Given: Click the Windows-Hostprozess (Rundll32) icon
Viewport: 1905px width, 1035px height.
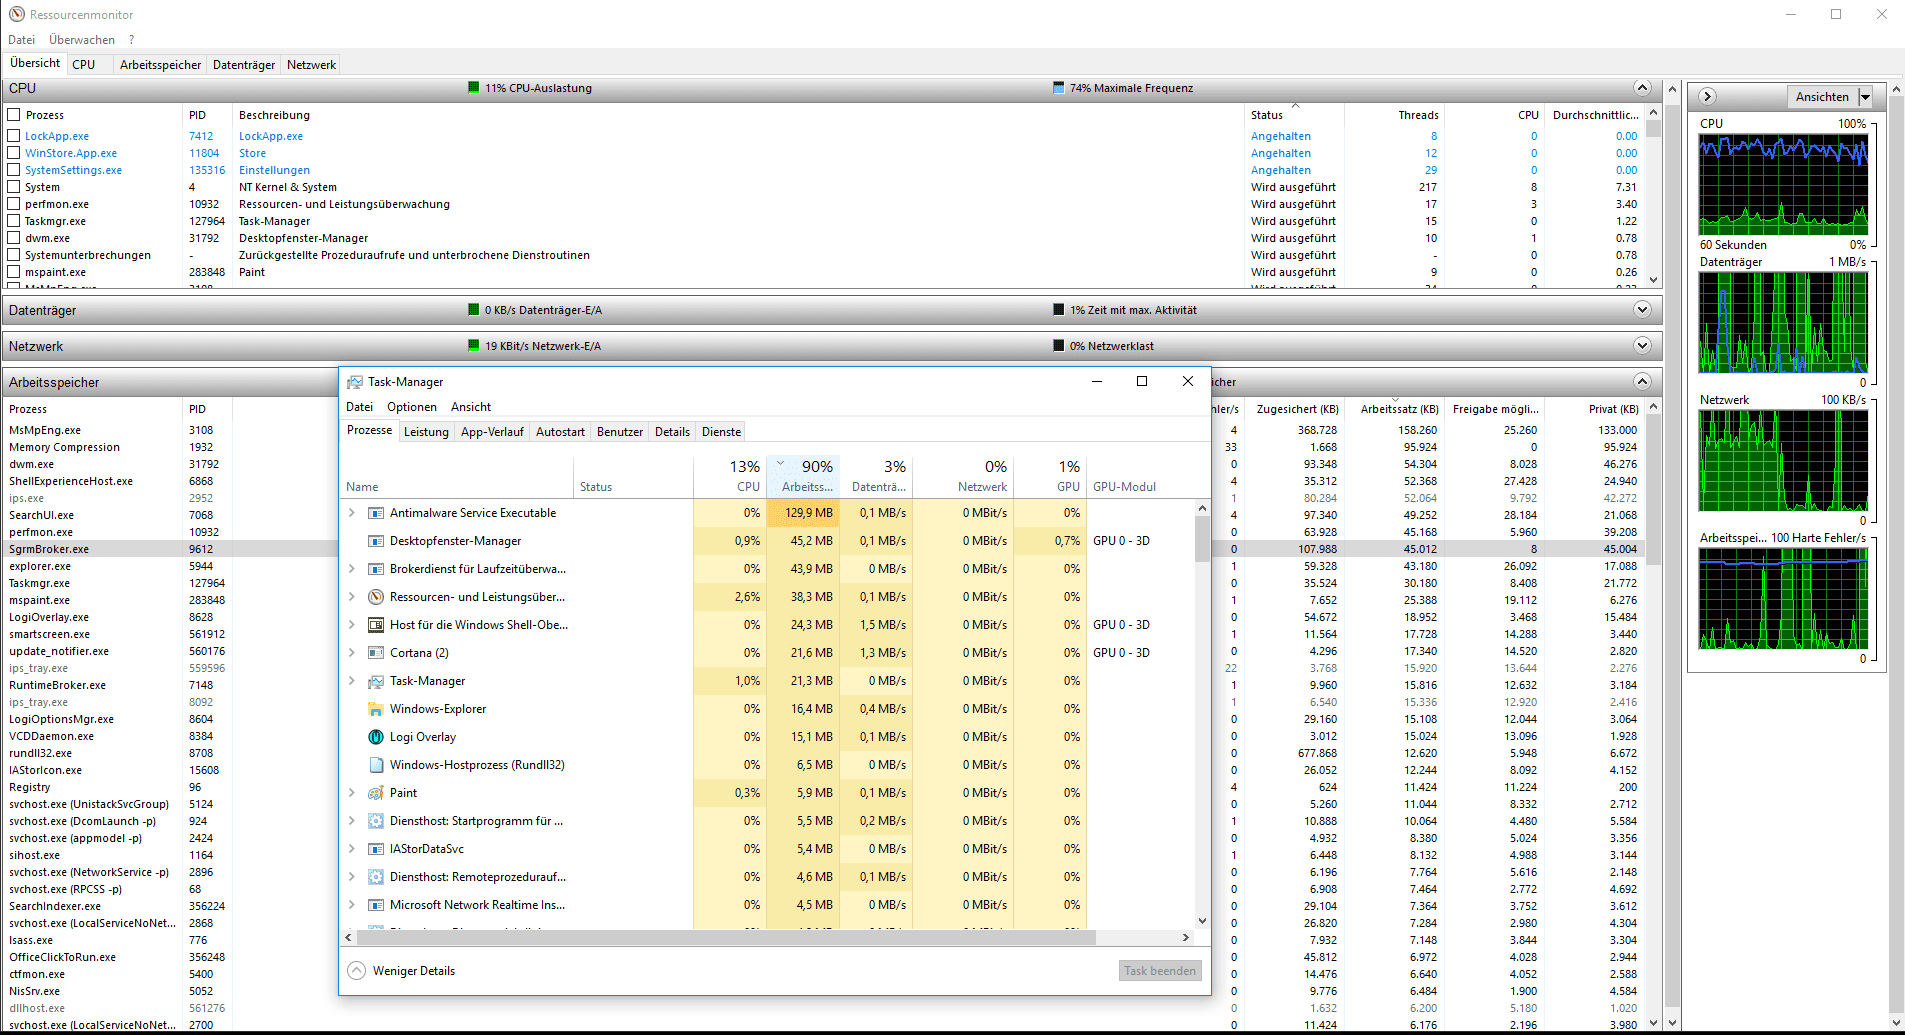Looking at the screenshot, I should point(376,765).
